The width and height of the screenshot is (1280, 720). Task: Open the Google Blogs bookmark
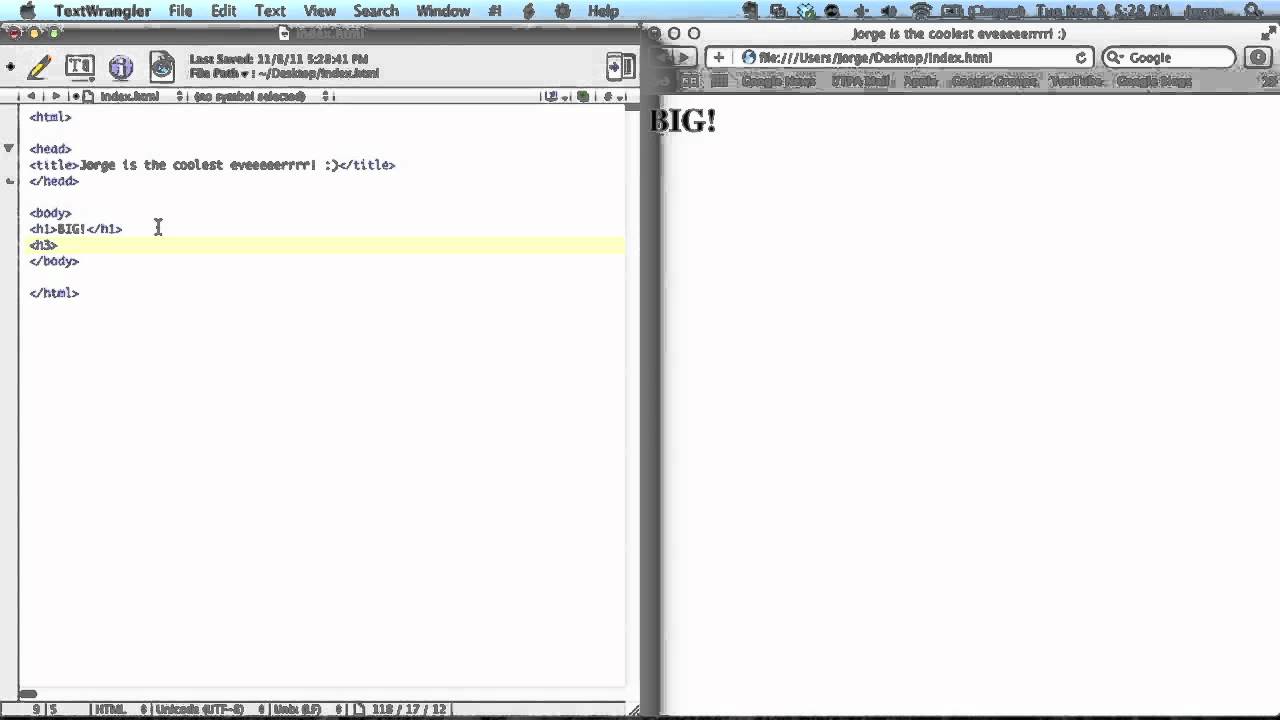[1154, 81]
